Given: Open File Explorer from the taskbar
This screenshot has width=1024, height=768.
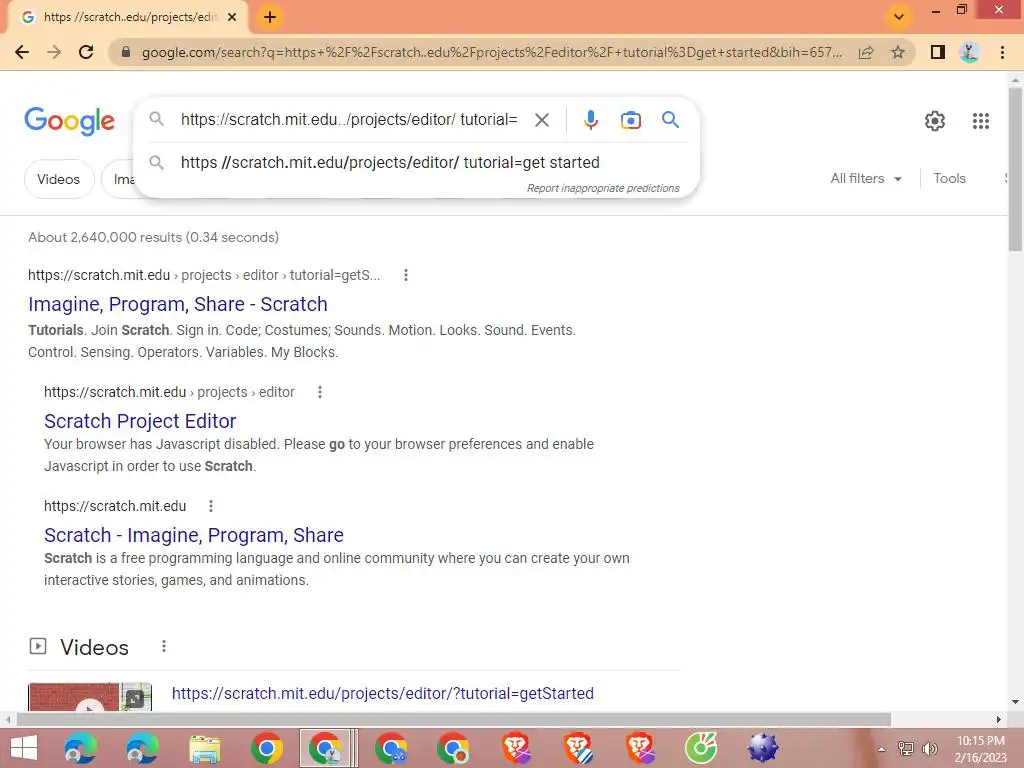Looking at the screenshot, I should pos(204,748).
